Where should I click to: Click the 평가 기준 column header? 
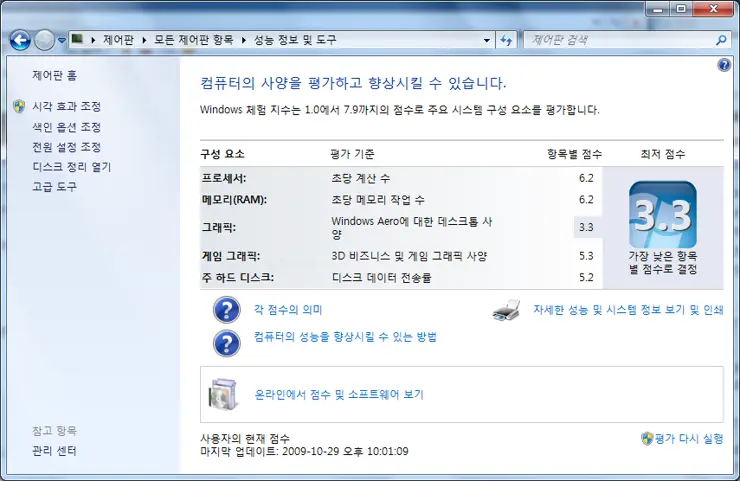[x=352, y=154]
